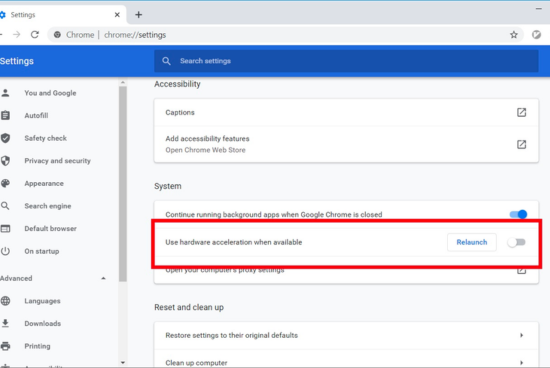This screenshot has height=368, width=550.
Task: Open Languages settings
Action: [42, 301]
